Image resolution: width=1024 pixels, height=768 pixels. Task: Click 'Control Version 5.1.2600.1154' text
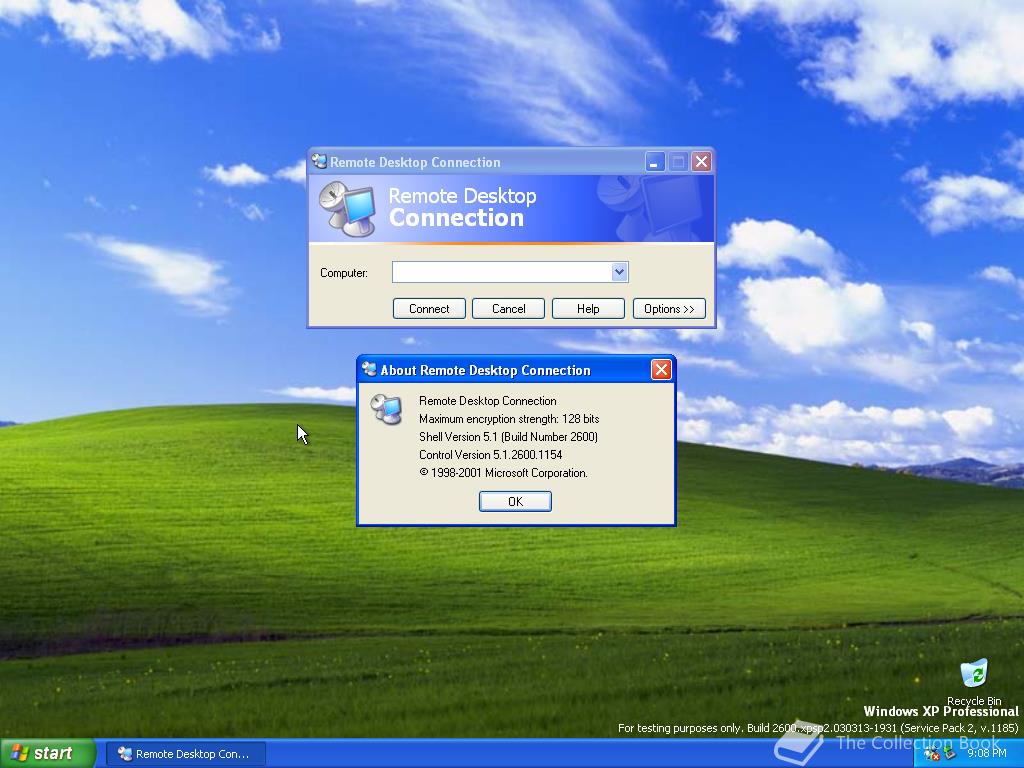tap(490, 455)
